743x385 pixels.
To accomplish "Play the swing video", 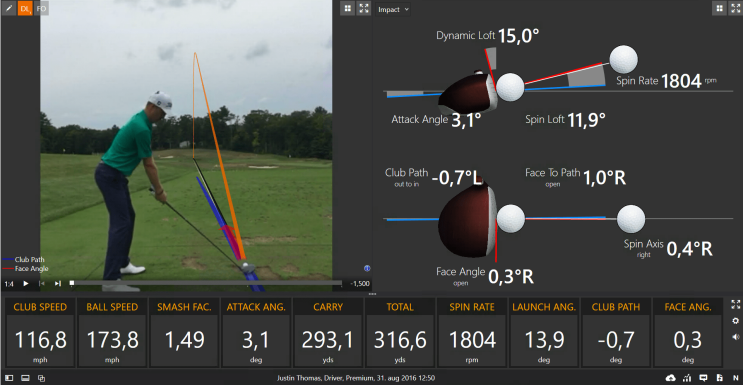I will click(26, 284).
